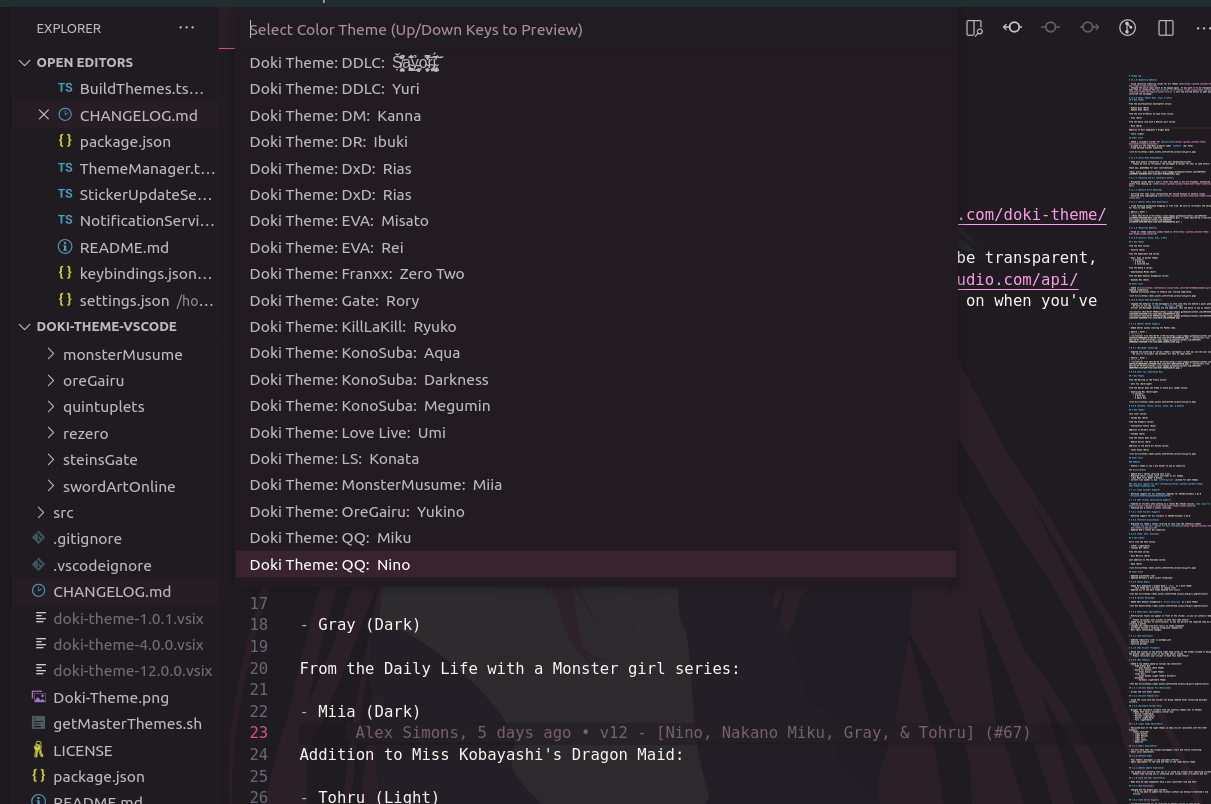
Task: Select Doki Theme: DDLC: Yuri
Action: 596,88
